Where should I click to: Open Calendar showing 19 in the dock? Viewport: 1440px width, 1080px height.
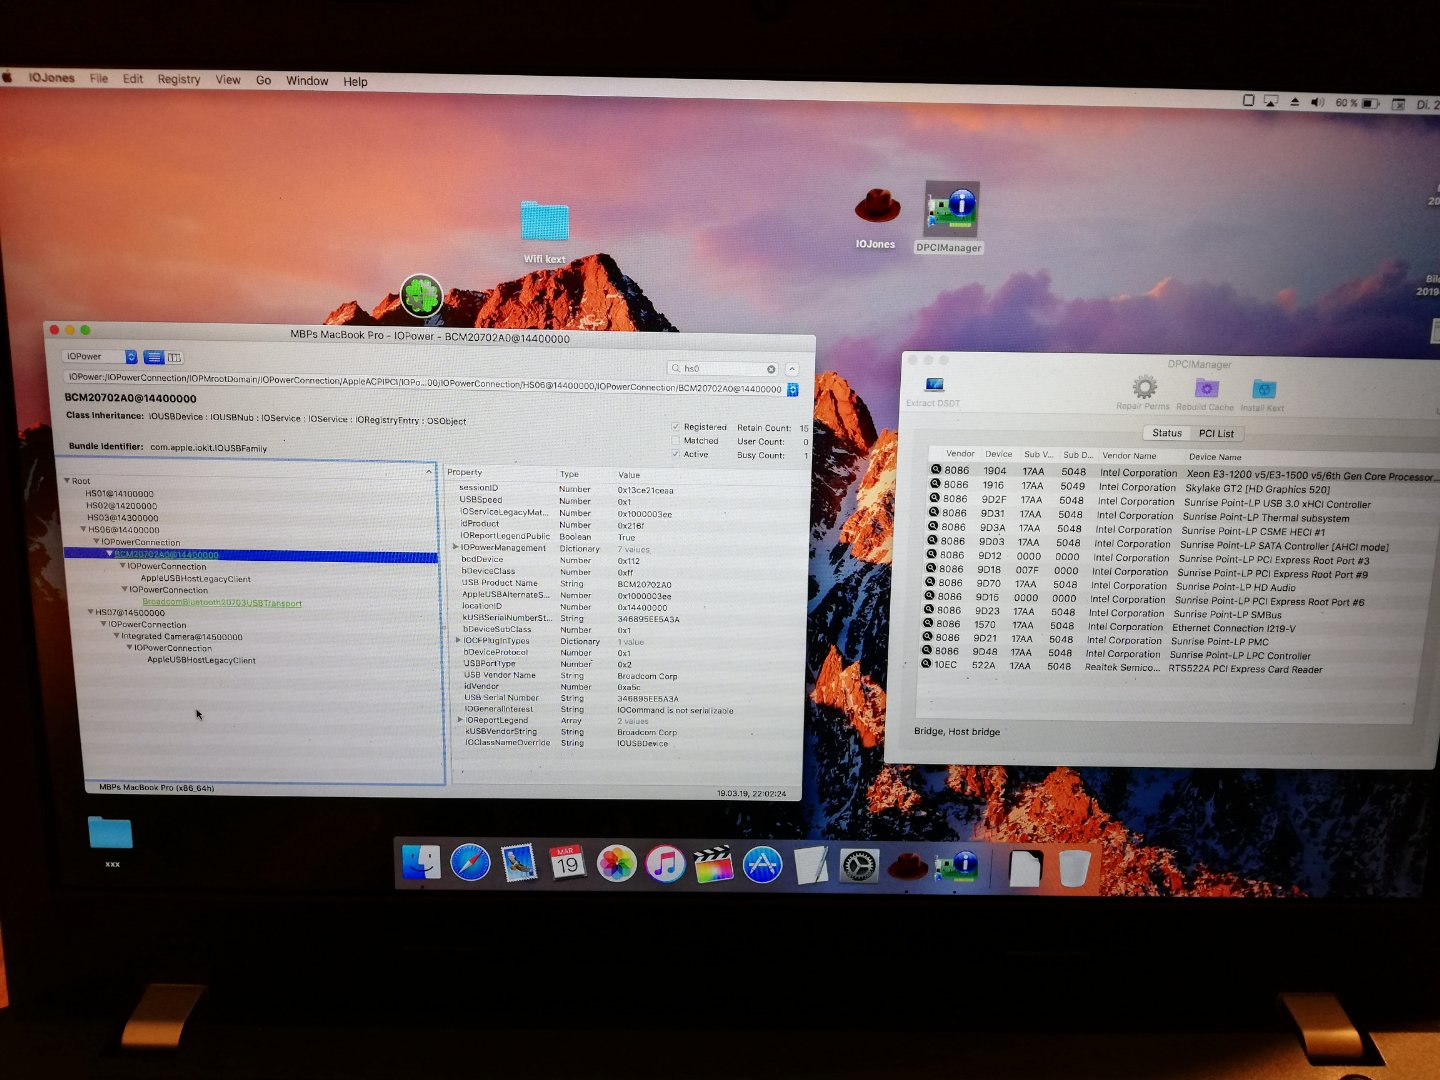point(568,863)
